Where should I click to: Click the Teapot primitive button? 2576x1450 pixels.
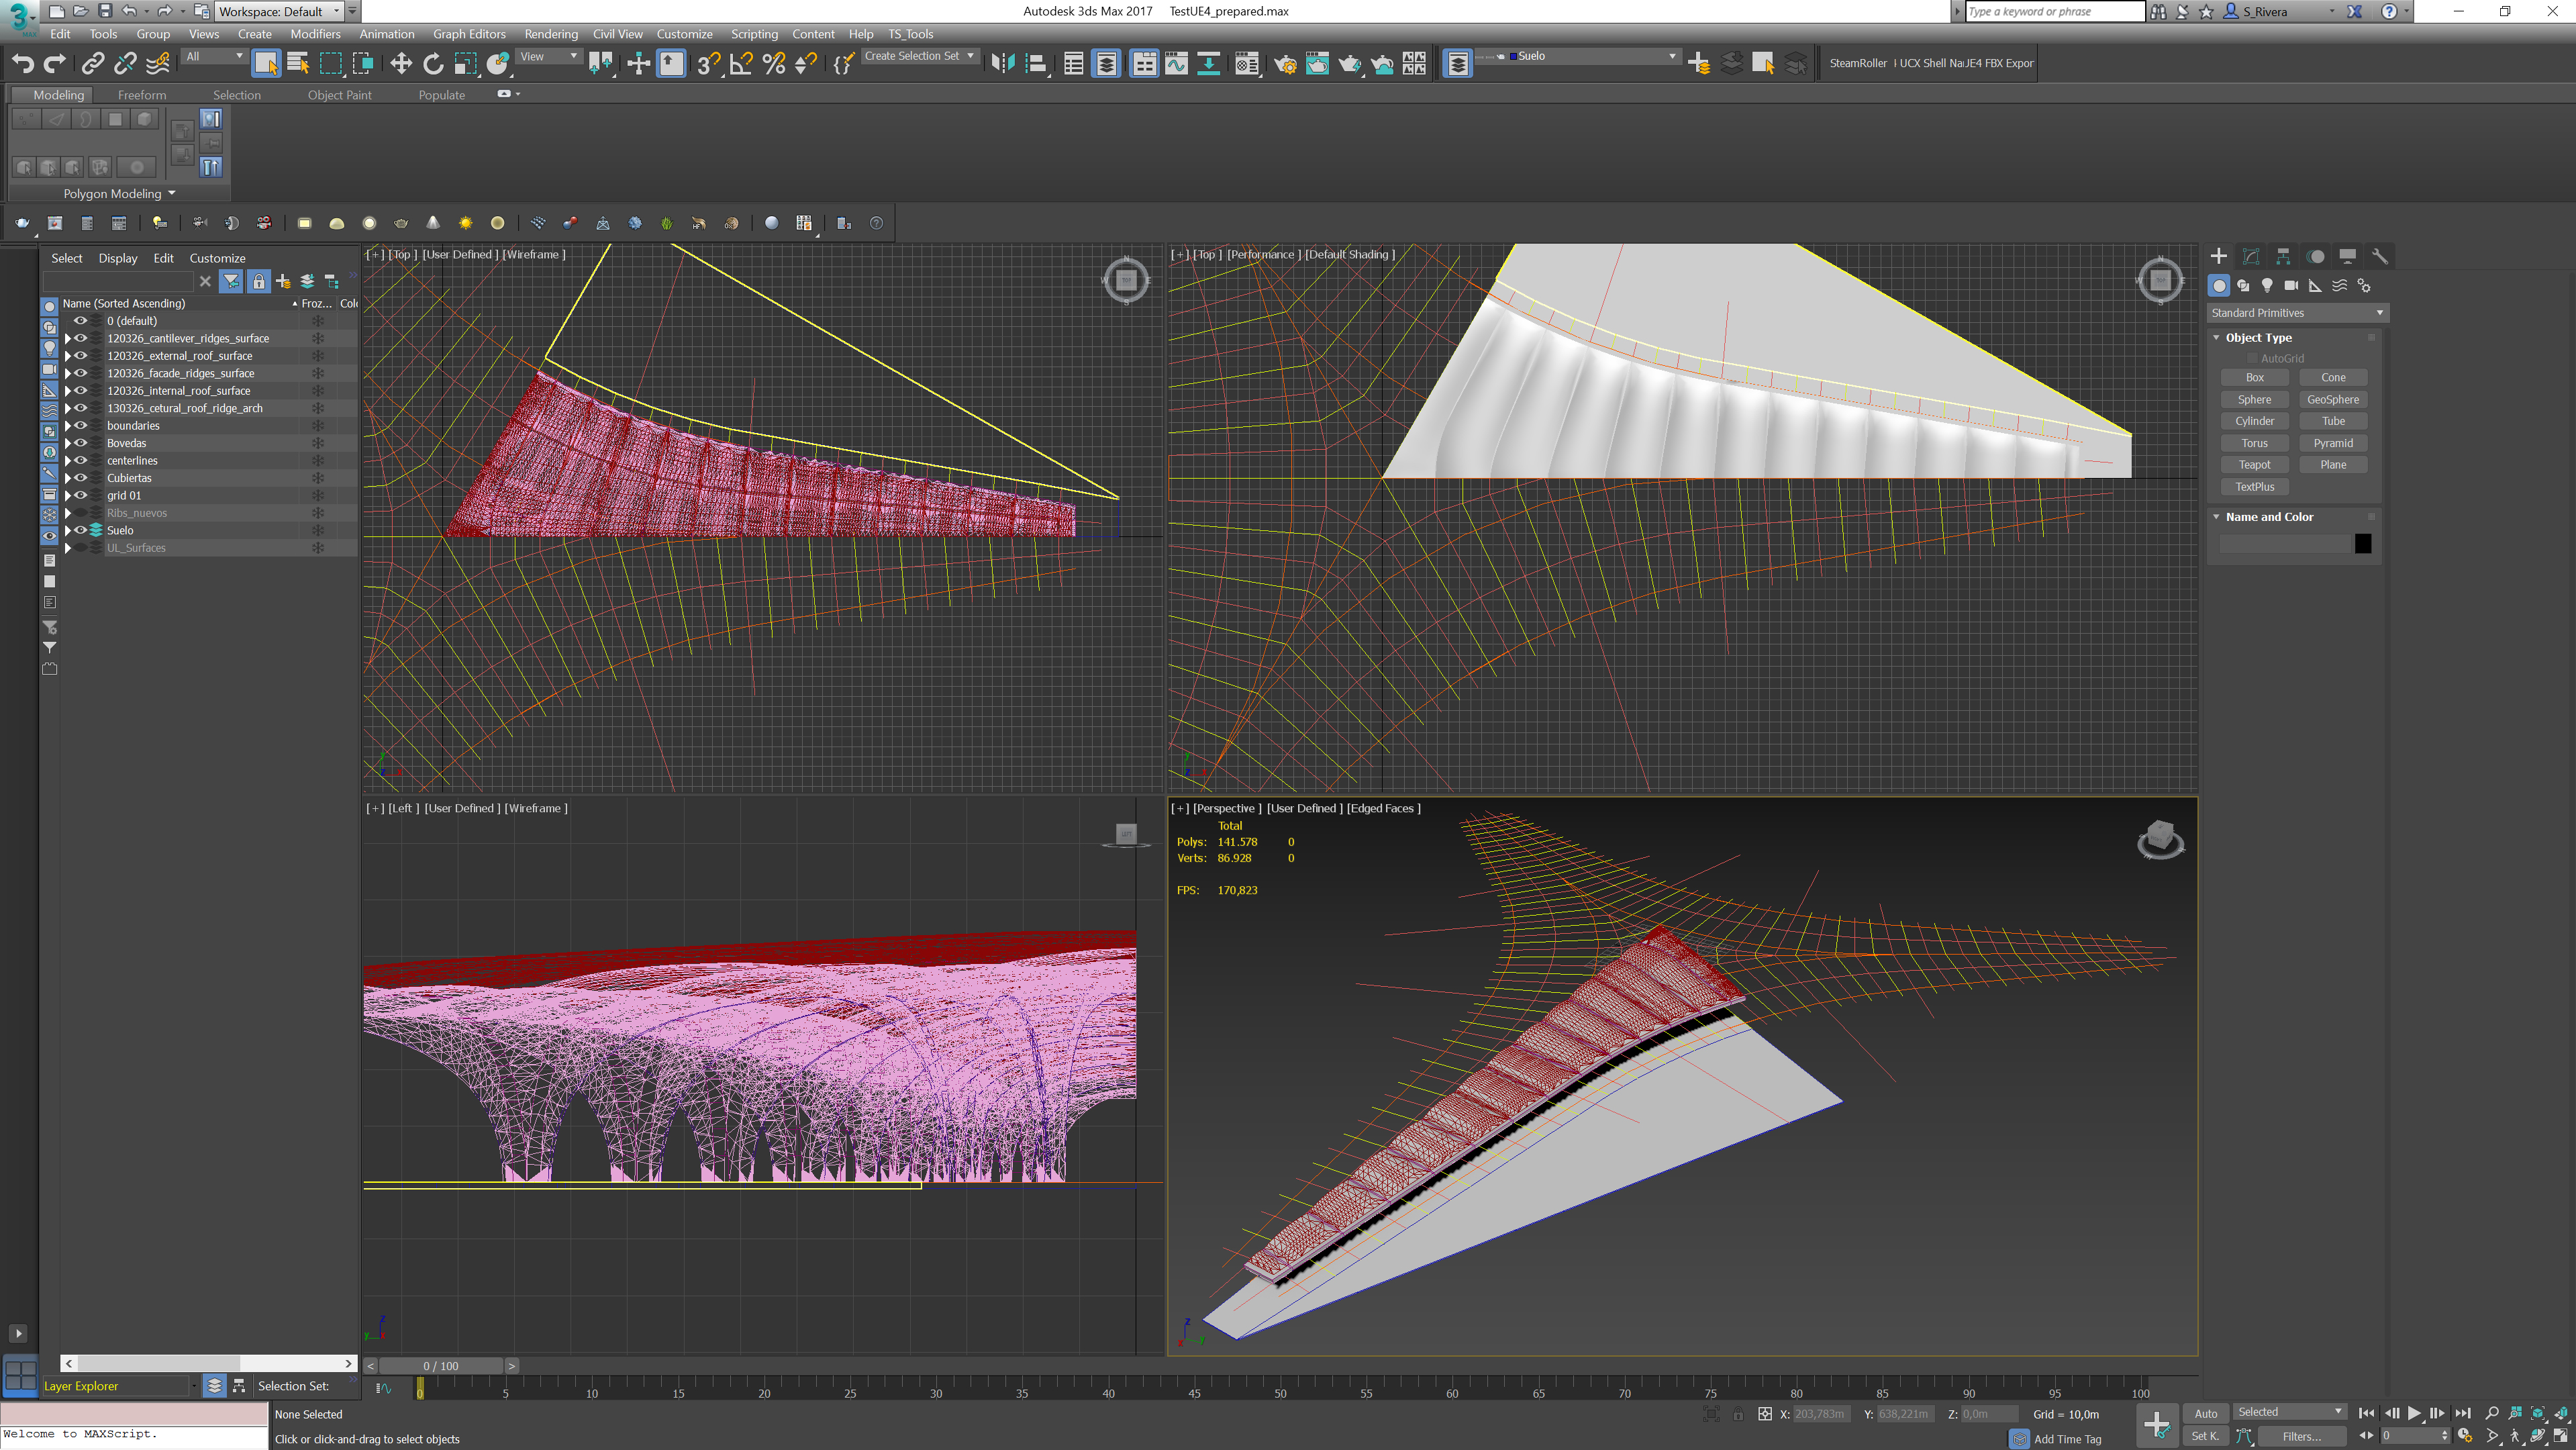point(2254,465)
